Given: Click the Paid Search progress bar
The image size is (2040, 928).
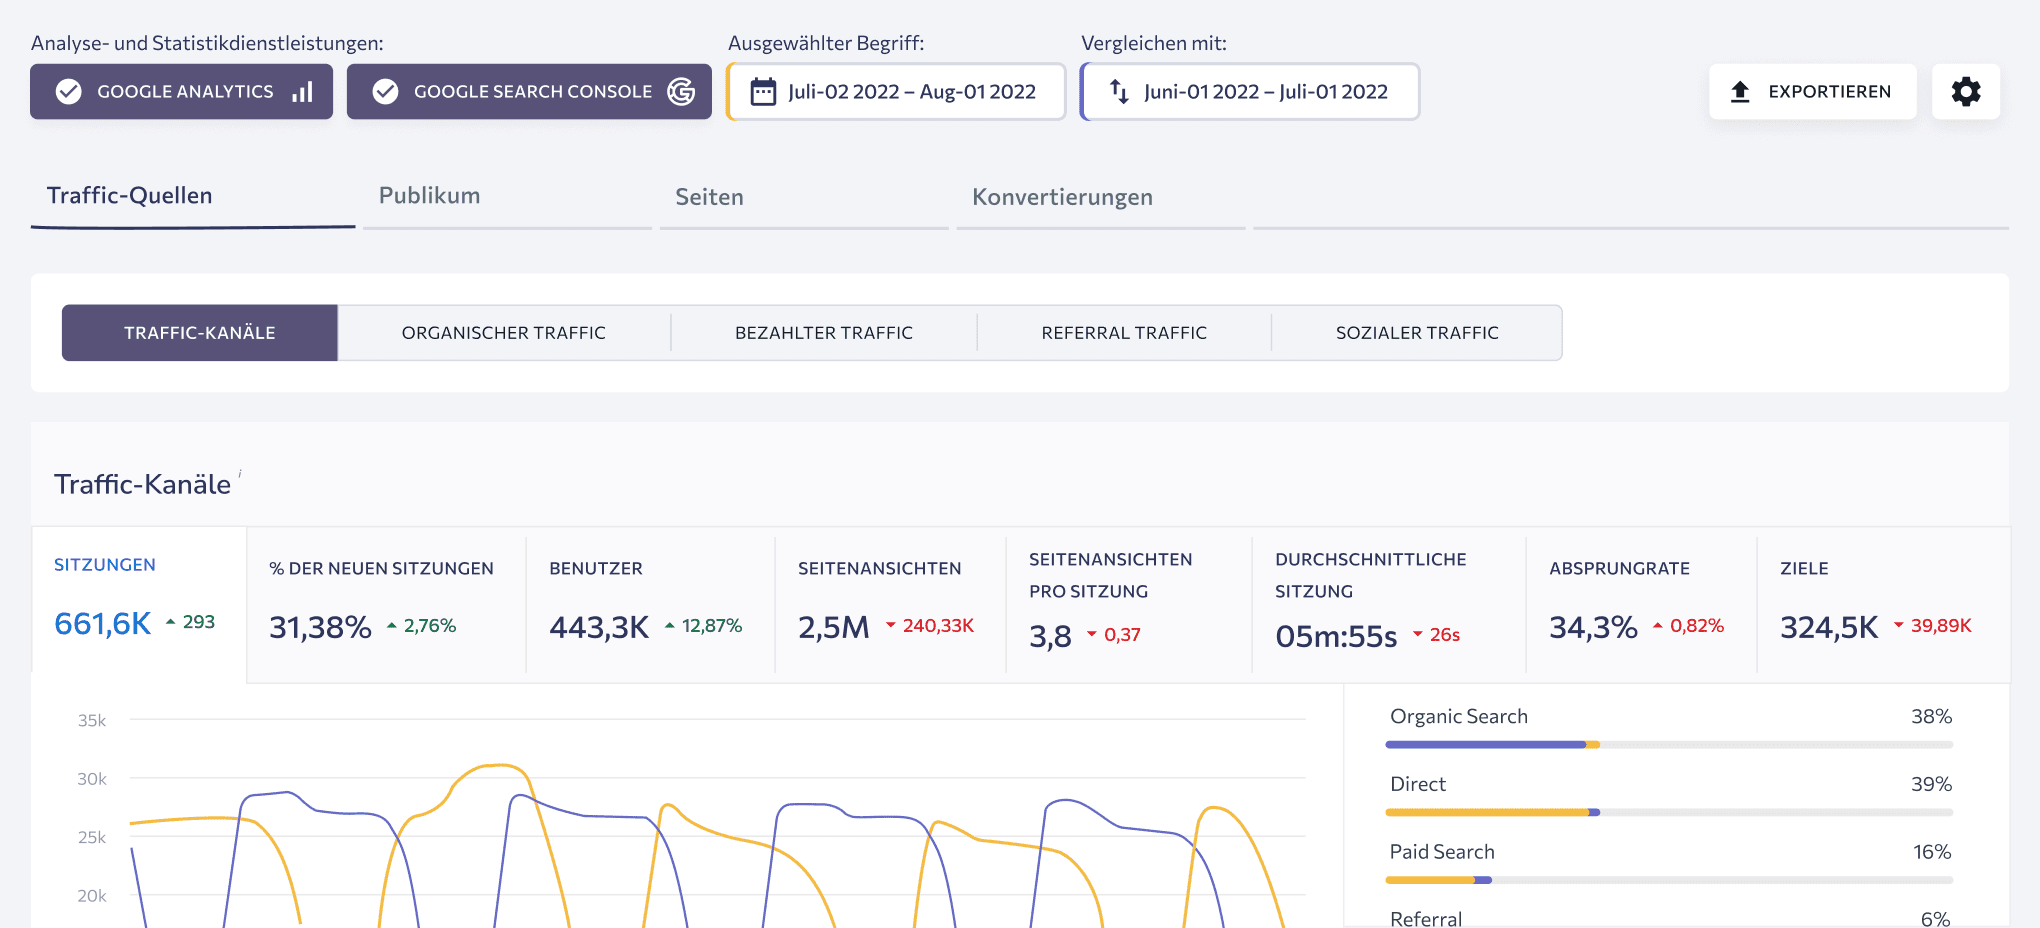Looking at the screenshot, I should click(1669, 880).
